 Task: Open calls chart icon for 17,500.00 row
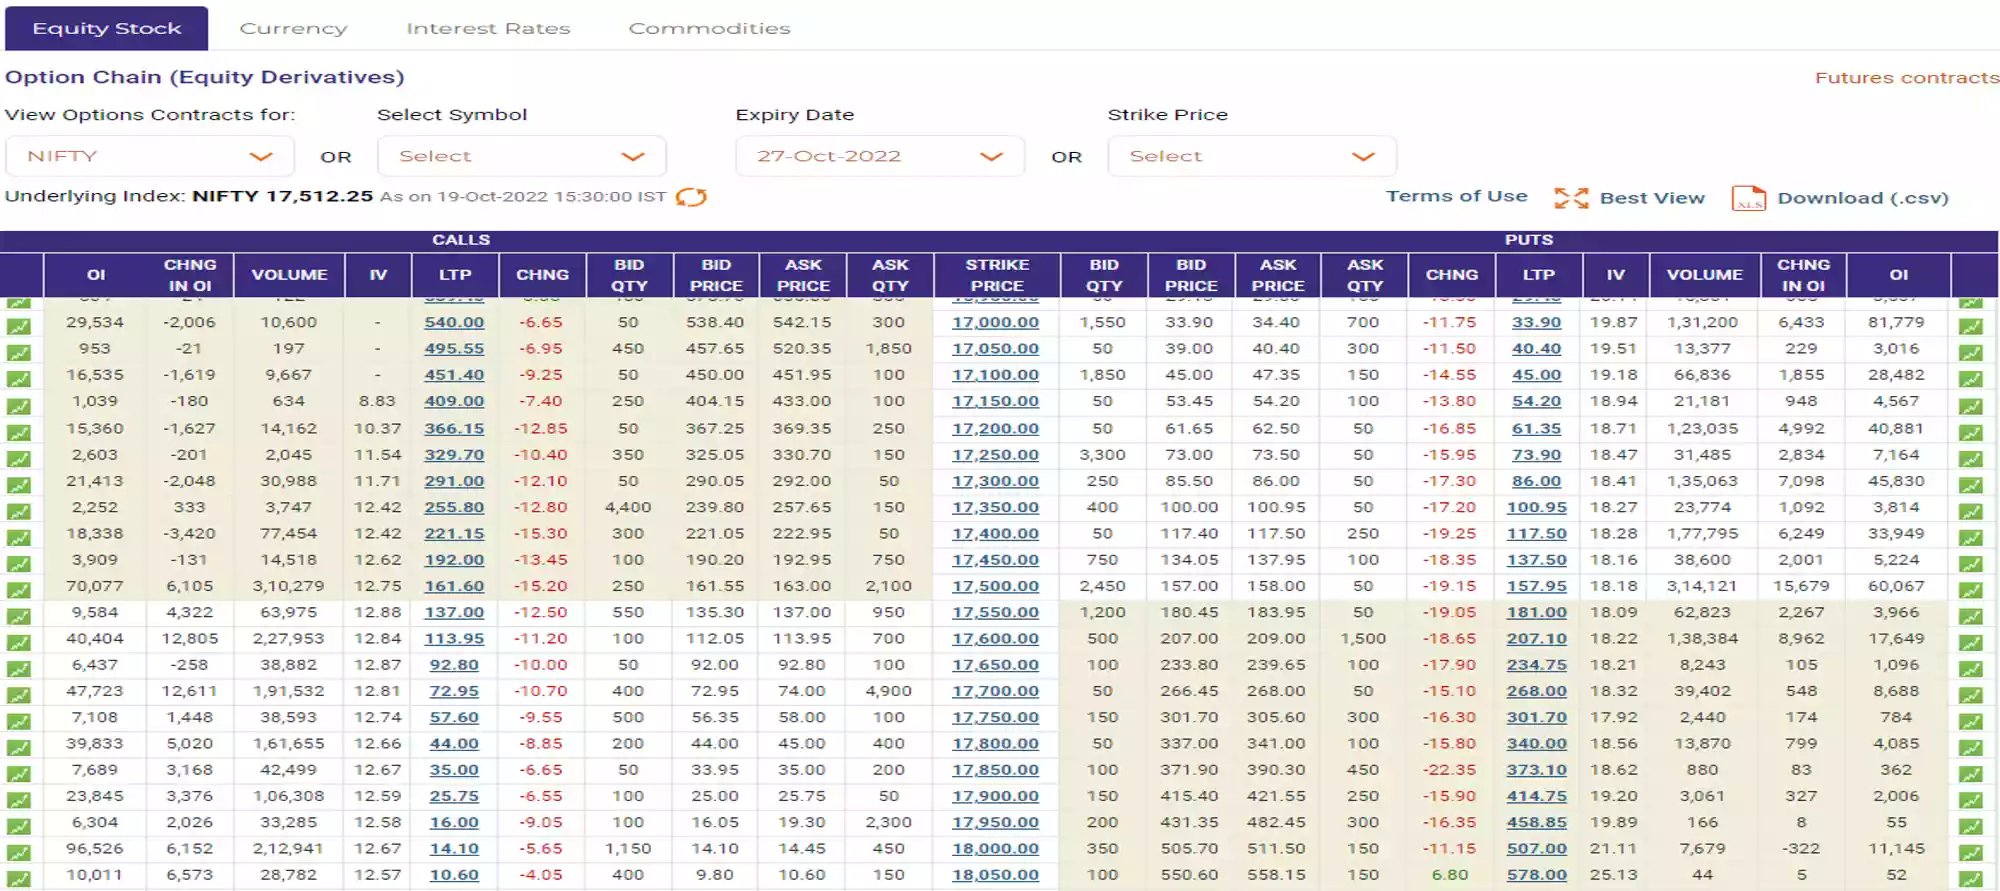click(19, 590)
